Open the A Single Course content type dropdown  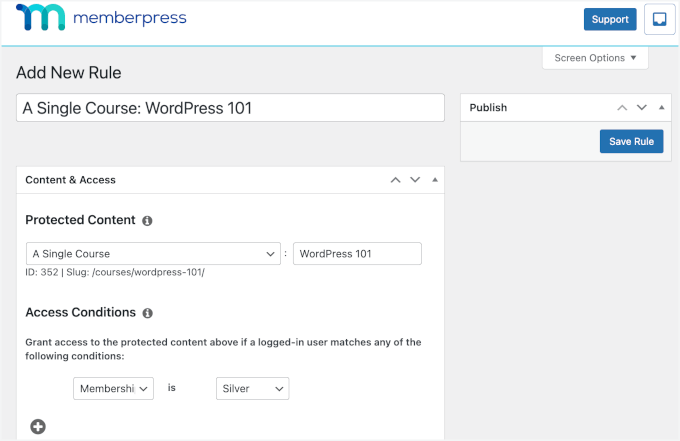coord(153,254)
